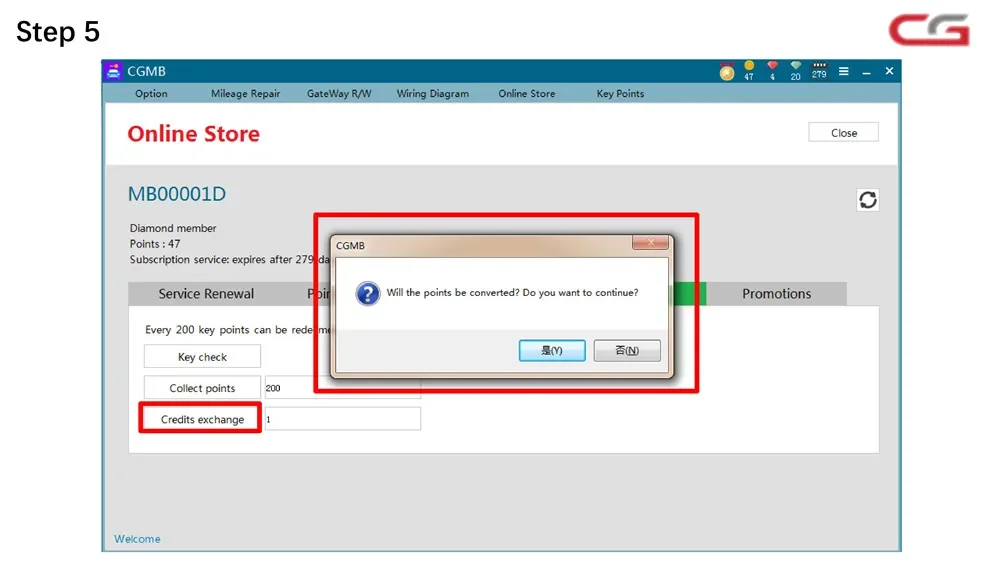Click the Key check button
The height and width of the screenshot is (562, 1000).
(x=202, y=357)
